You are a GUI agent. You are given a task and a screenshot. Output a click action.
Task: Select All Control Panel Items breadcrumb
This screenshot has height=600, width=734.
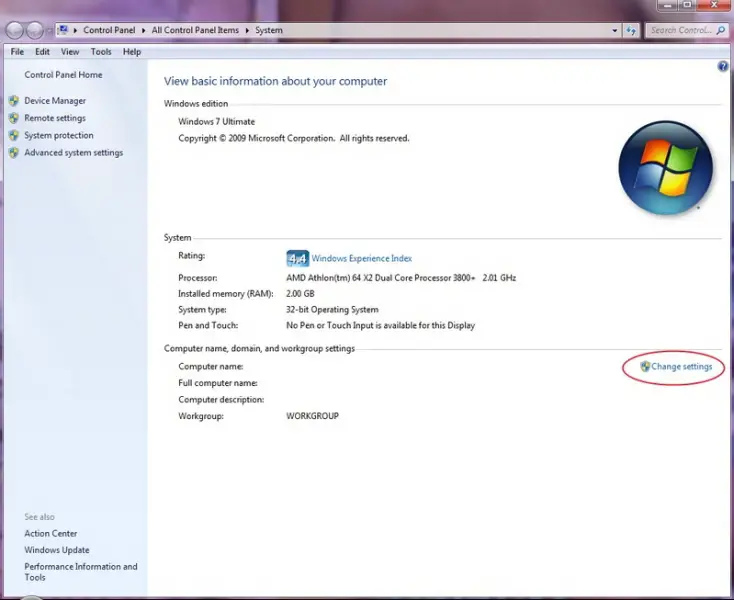click(195, 30)
